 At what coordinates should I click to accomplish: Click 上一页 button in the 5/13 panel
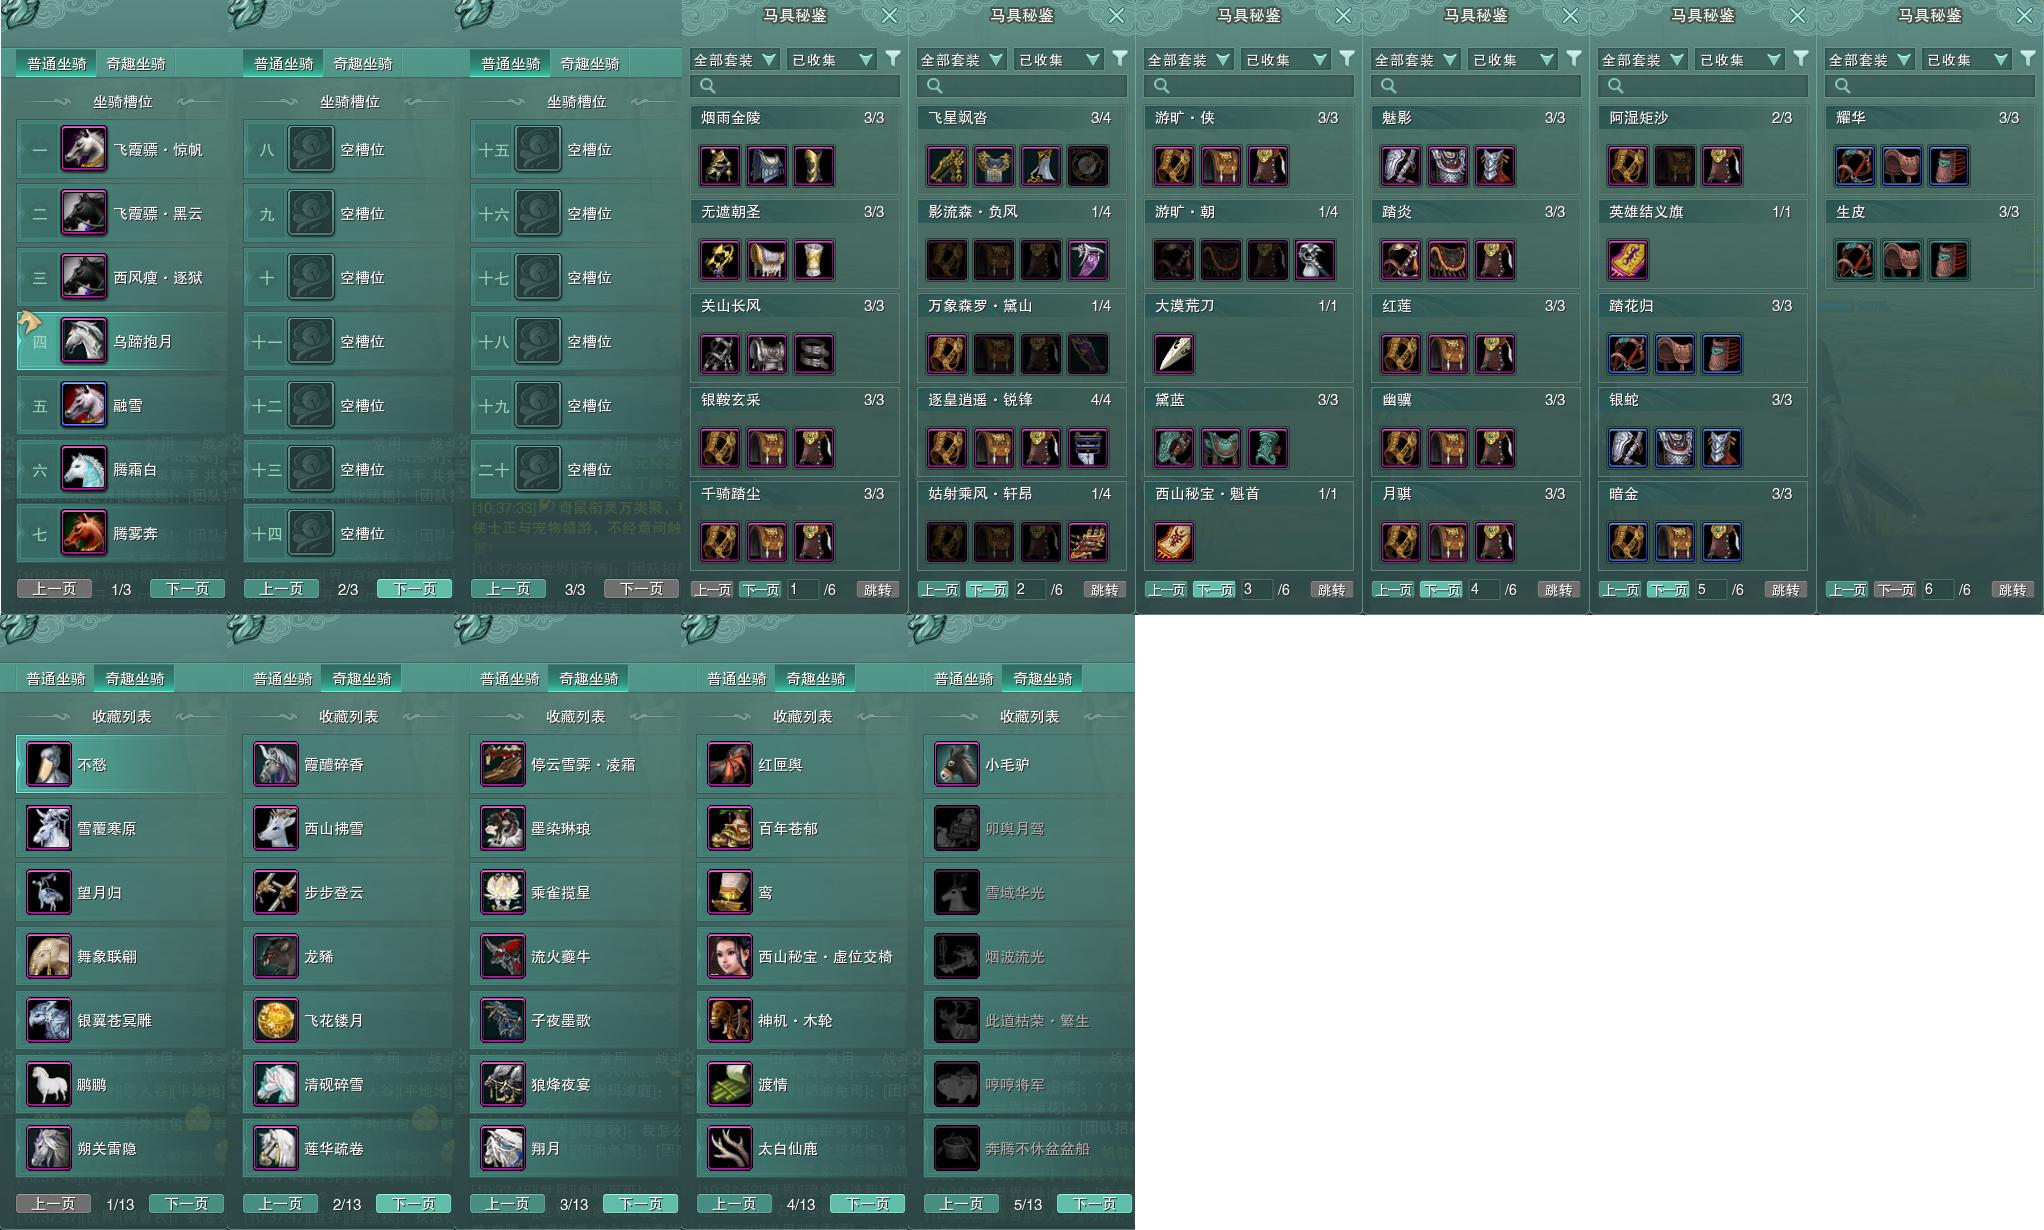[961, 1204]
